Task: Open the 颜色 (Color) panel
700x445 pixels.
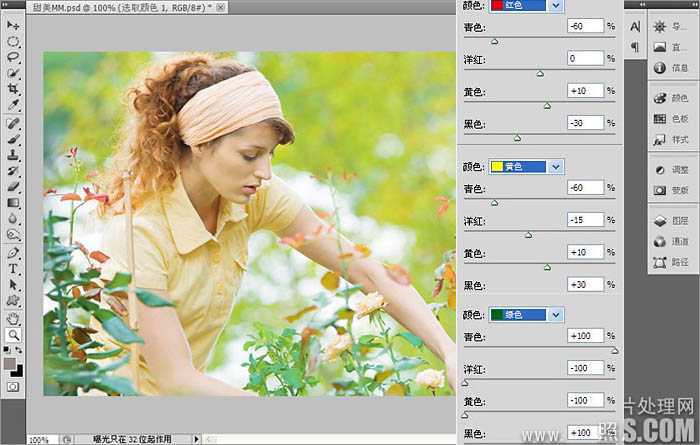Action: [x=671, y=98]
